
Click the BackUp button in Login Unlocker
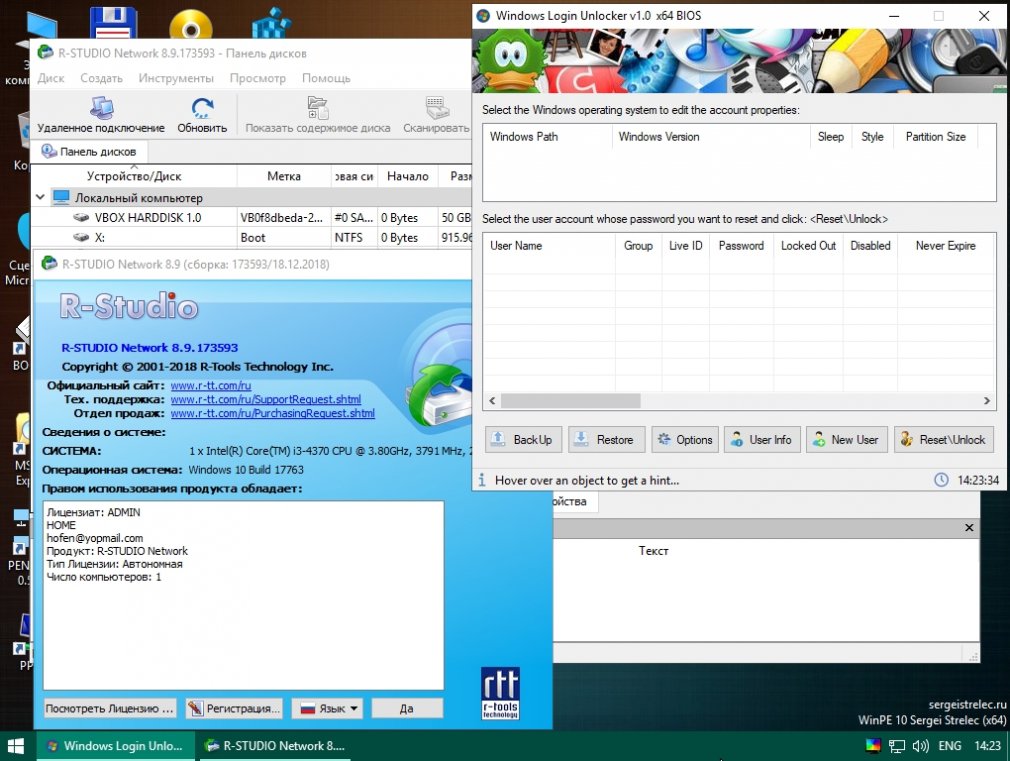click(523, 439)
